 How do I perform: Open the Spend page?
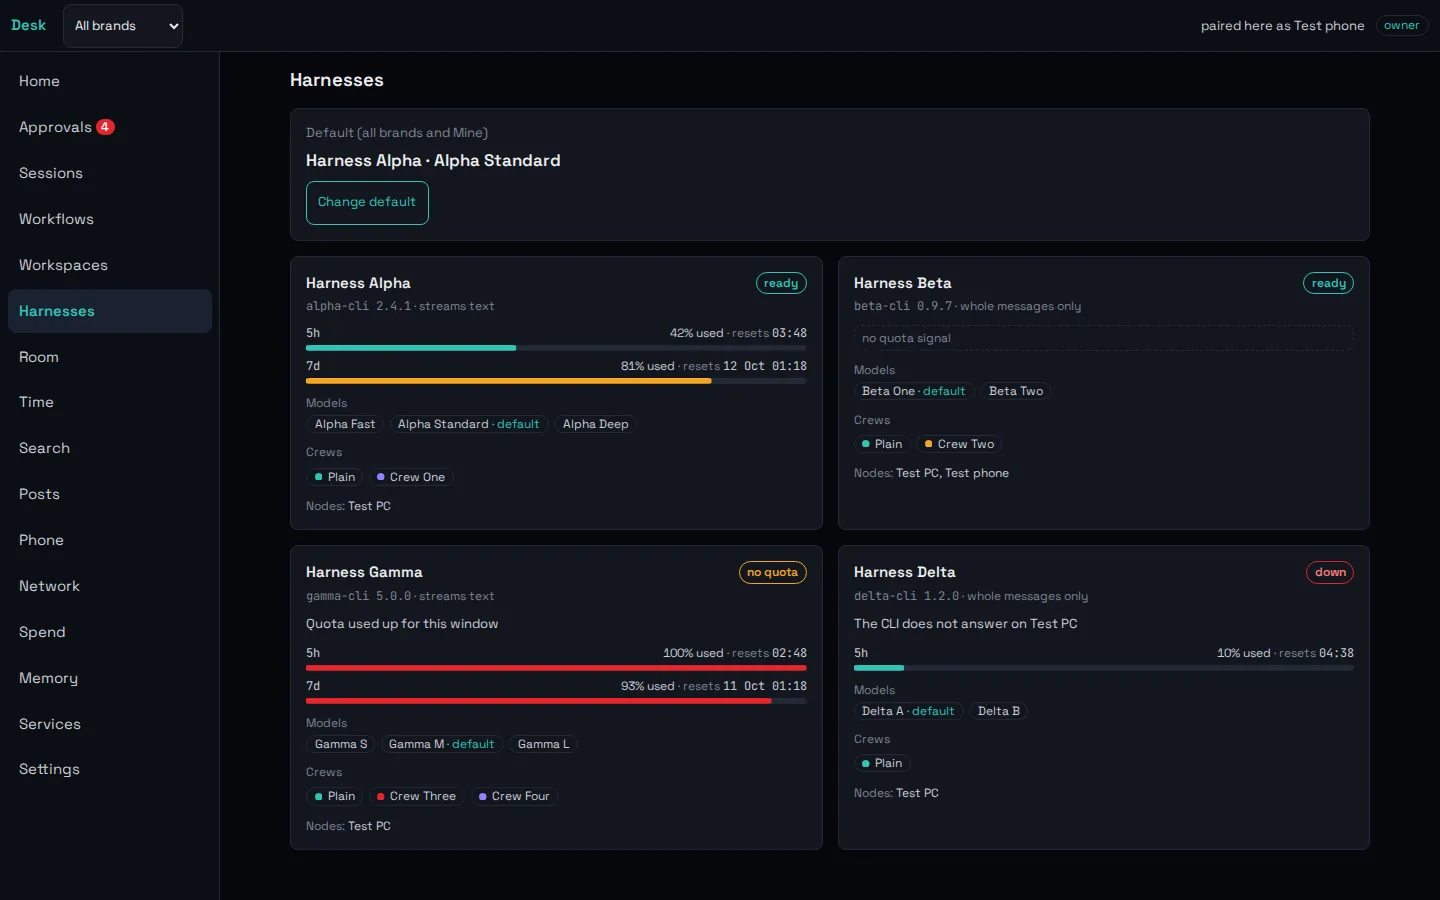click(x=110, y=632)
